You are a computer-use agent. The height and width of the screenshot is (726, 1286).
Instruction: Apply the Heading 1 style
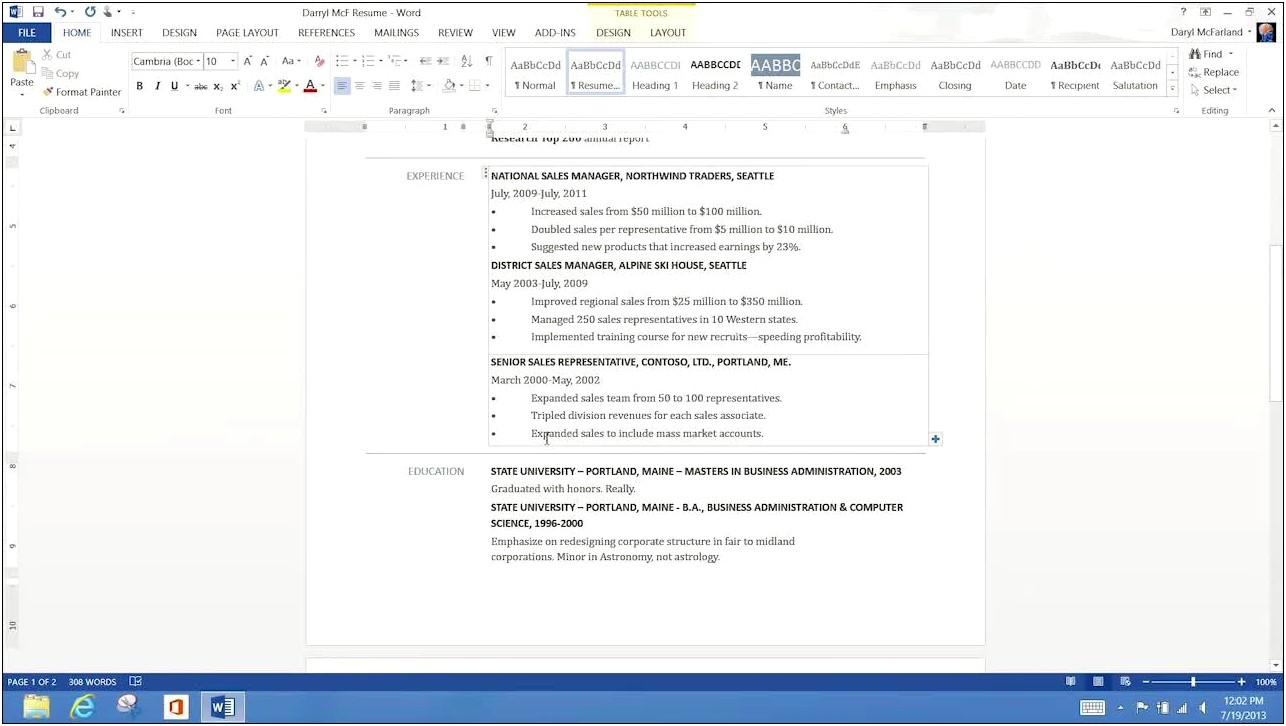pyautogui.click(x=655, y=75)
